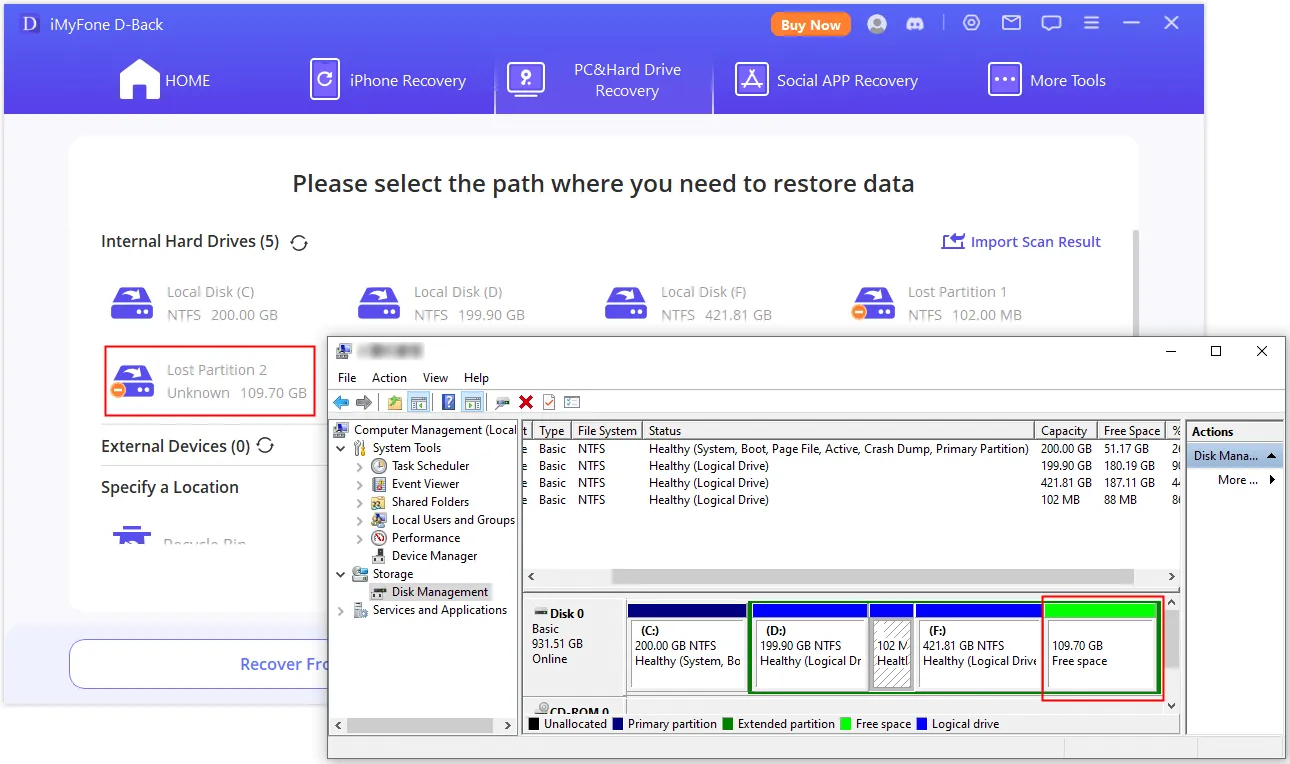Select Device Manager in the tree
The width and height of the screenshot is (1290, 764).
pyautogui.click(x=434, y=556)
